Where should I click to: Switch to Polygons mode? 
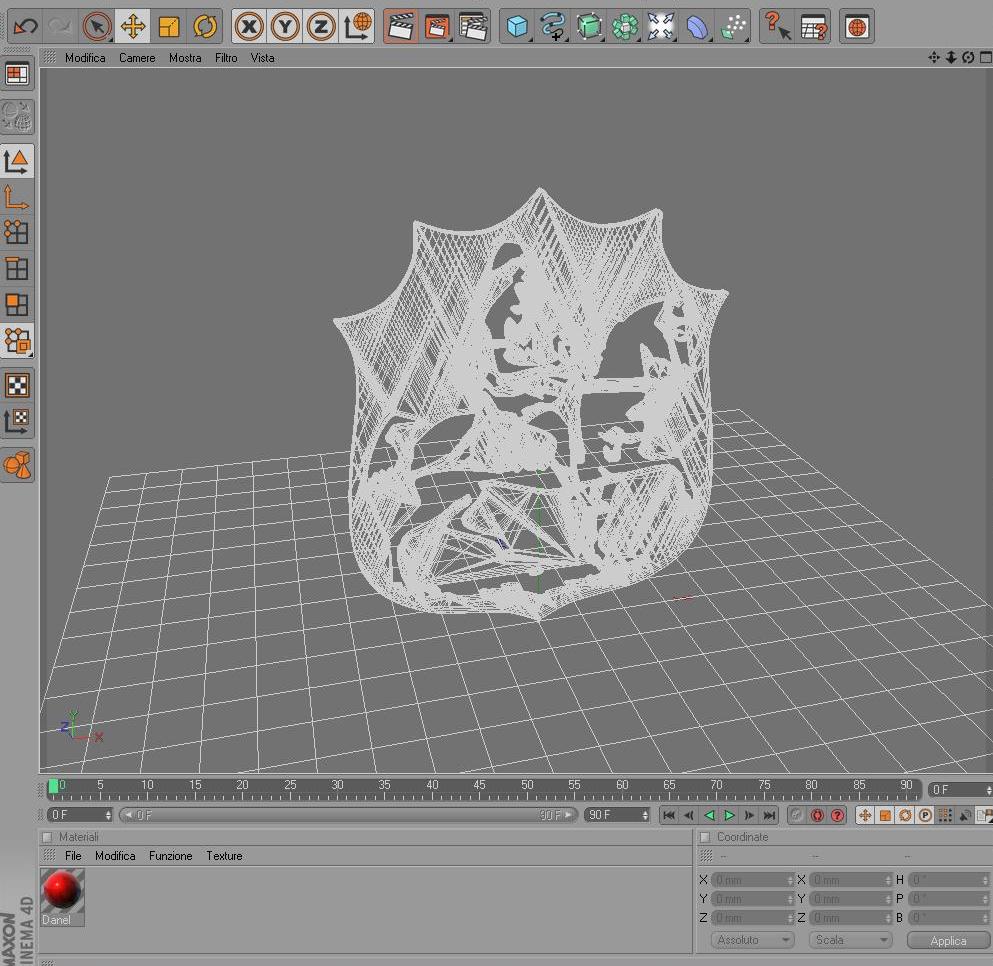[17, 305]
